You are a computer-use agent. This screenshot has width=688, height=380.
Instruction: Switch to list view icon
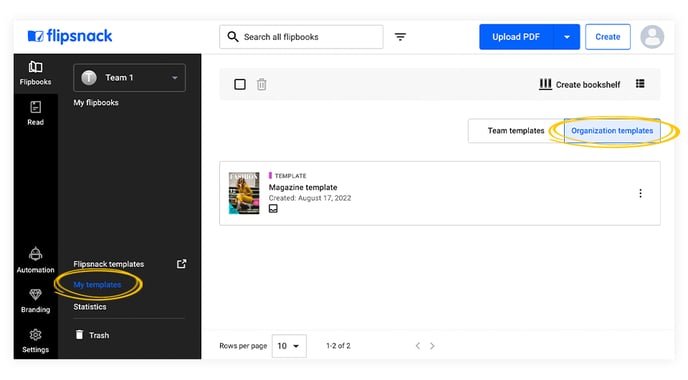point(640,84)
